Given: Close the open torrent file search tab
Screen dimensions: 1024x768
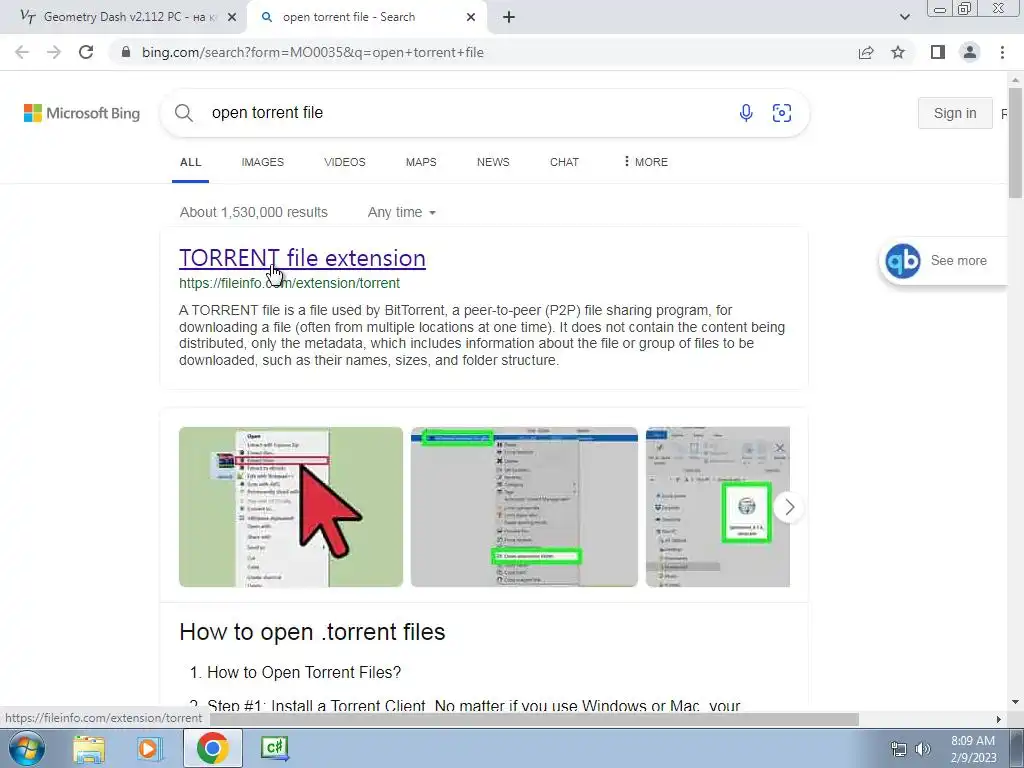Looking at the screenshot, I should 471,17.
